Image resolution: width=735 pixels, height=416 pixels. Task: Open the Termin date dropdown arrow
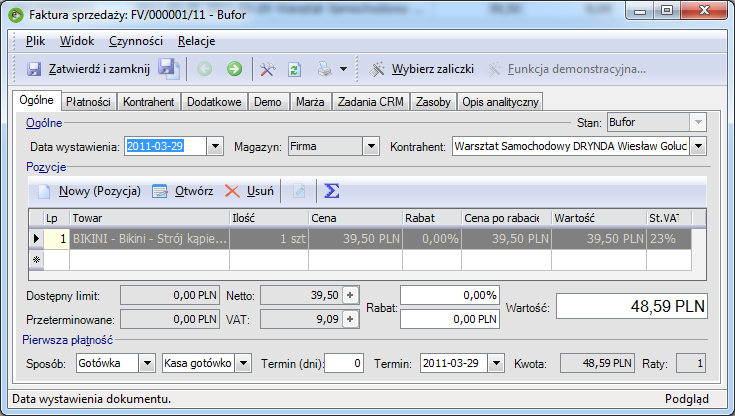click(x=496, y=363)
